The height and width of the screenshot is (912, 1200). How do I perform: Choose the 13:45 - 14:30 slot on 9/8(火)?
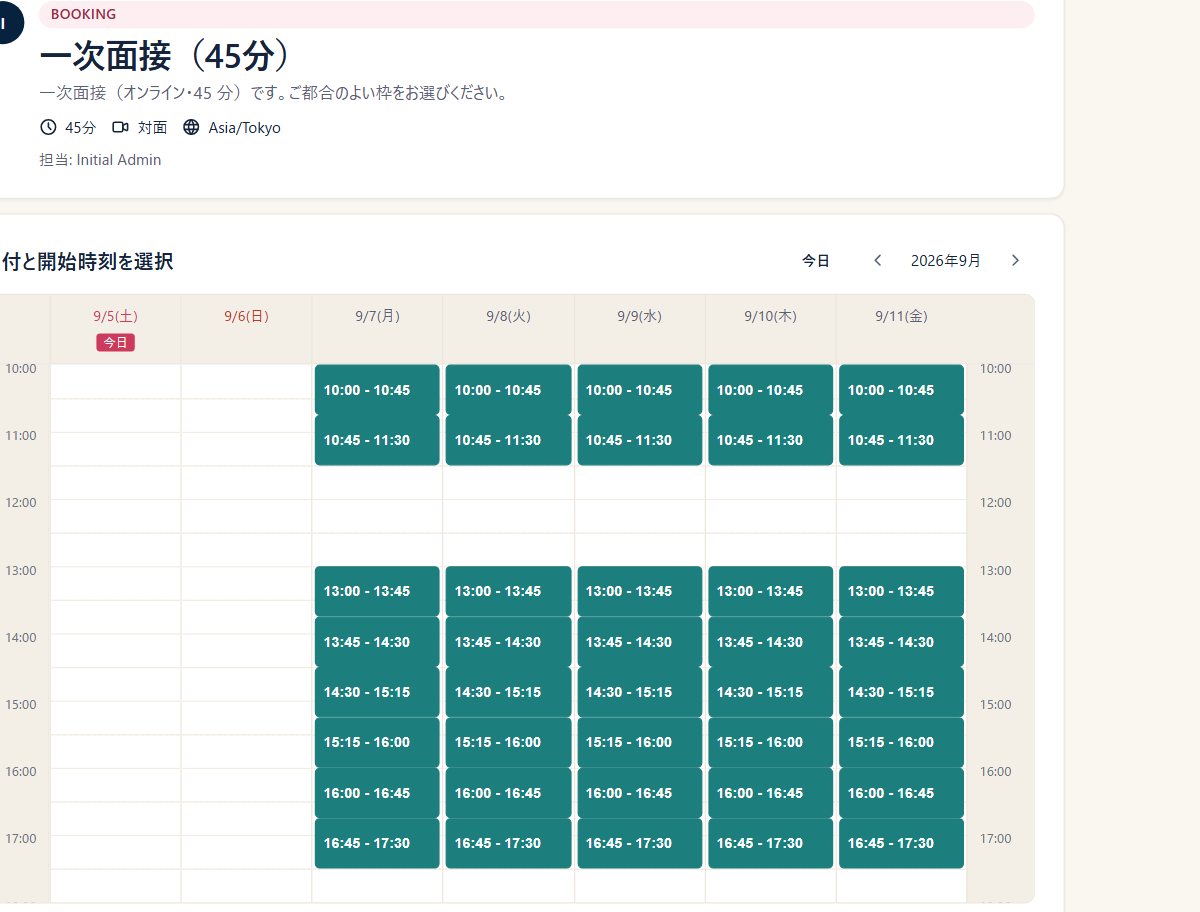(x=508, y=642)
